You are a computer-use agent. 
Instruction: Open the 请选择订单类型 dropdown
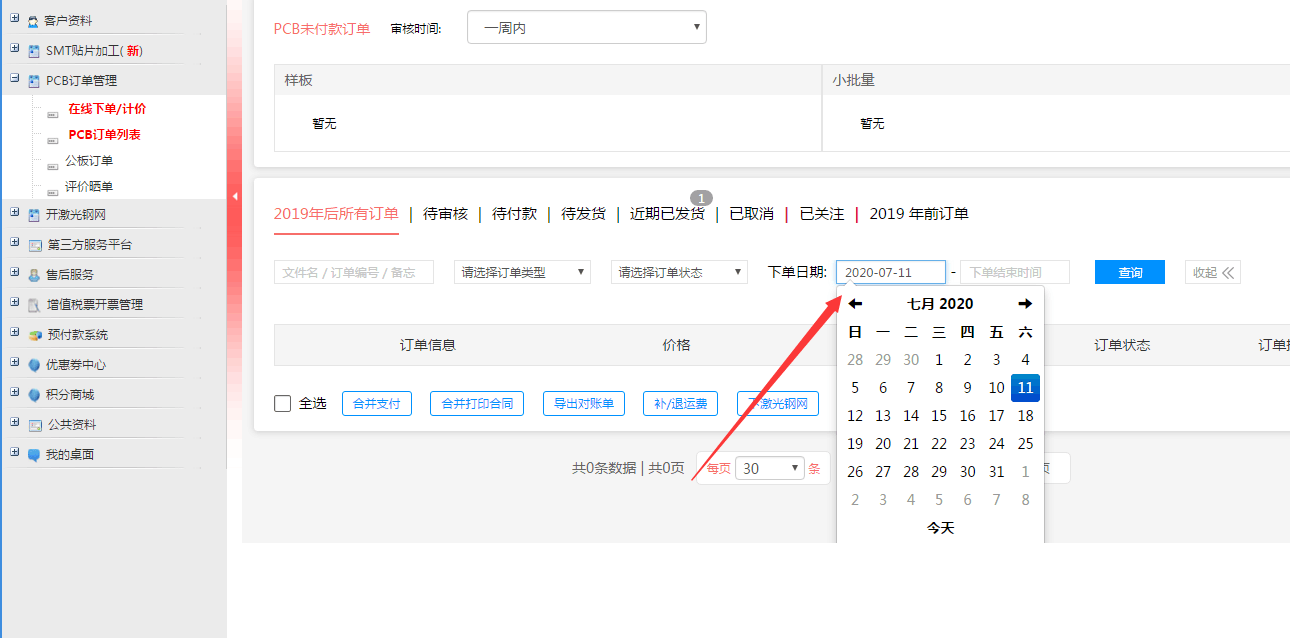[522, 272]
